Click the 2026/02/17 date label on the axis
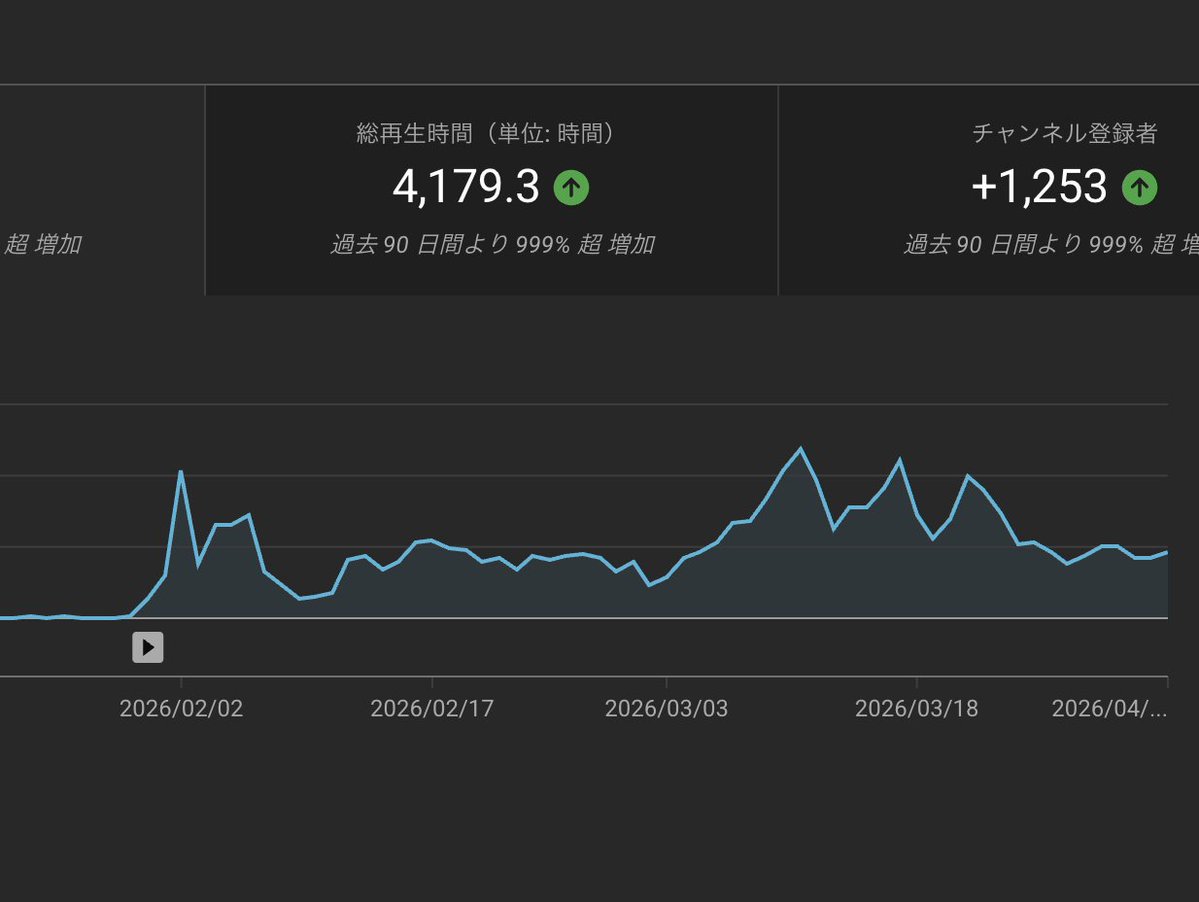 pyautogui.click(x=432, y=709)
